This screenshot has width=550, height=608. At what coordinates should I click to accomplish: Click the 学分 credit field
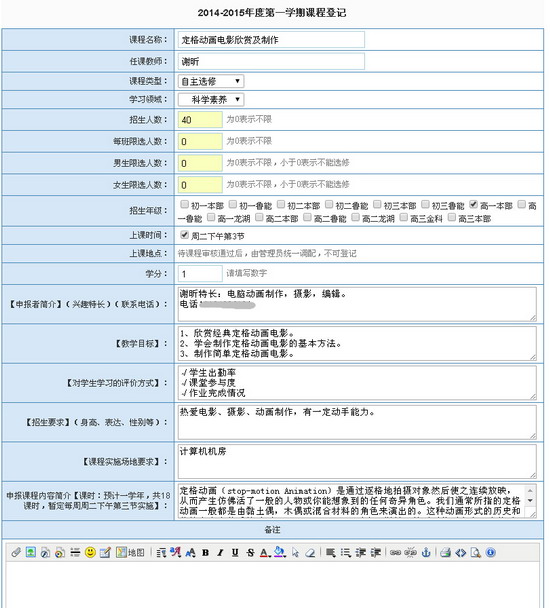pos(200,273)
